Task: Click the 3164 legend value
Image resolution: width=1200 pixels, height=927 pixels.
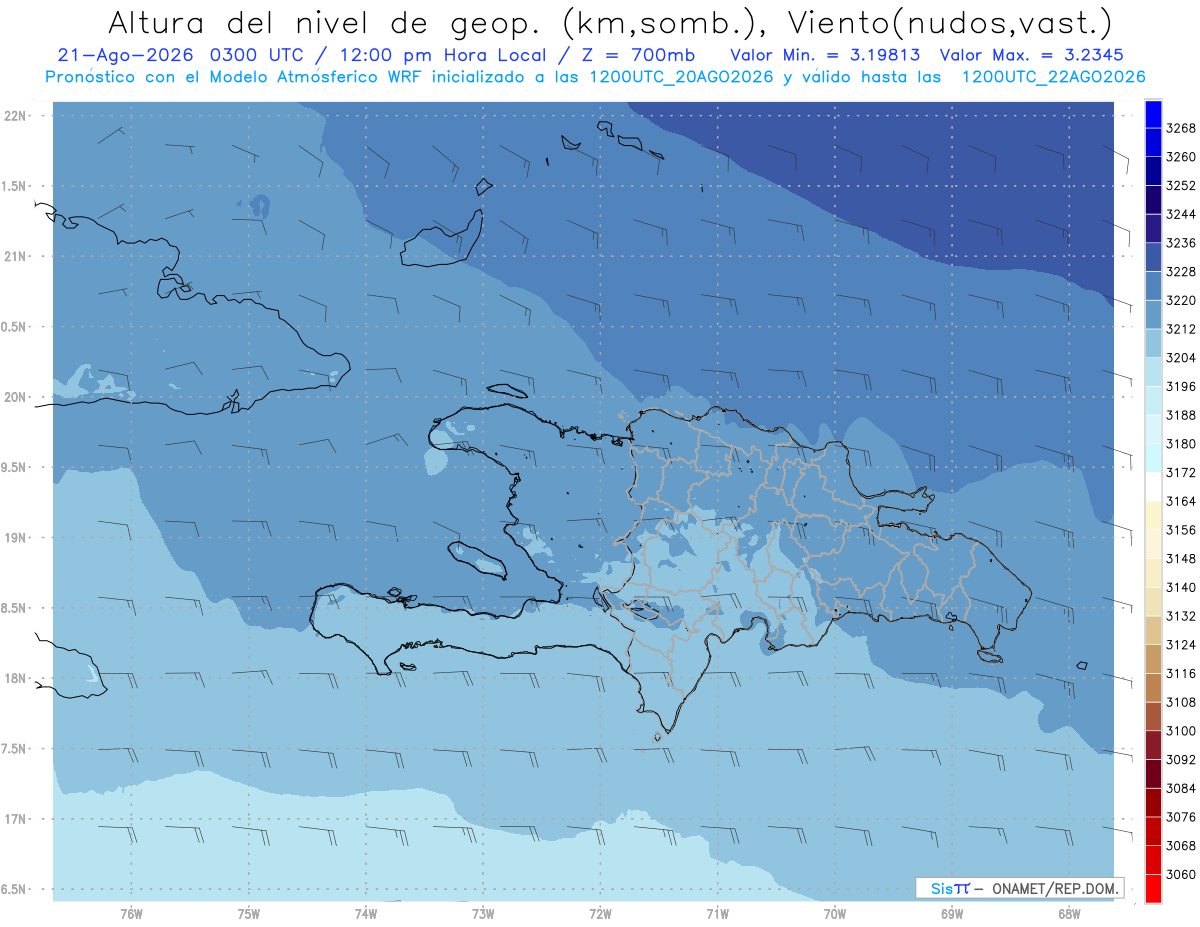Action: (x=1180, y=501)
